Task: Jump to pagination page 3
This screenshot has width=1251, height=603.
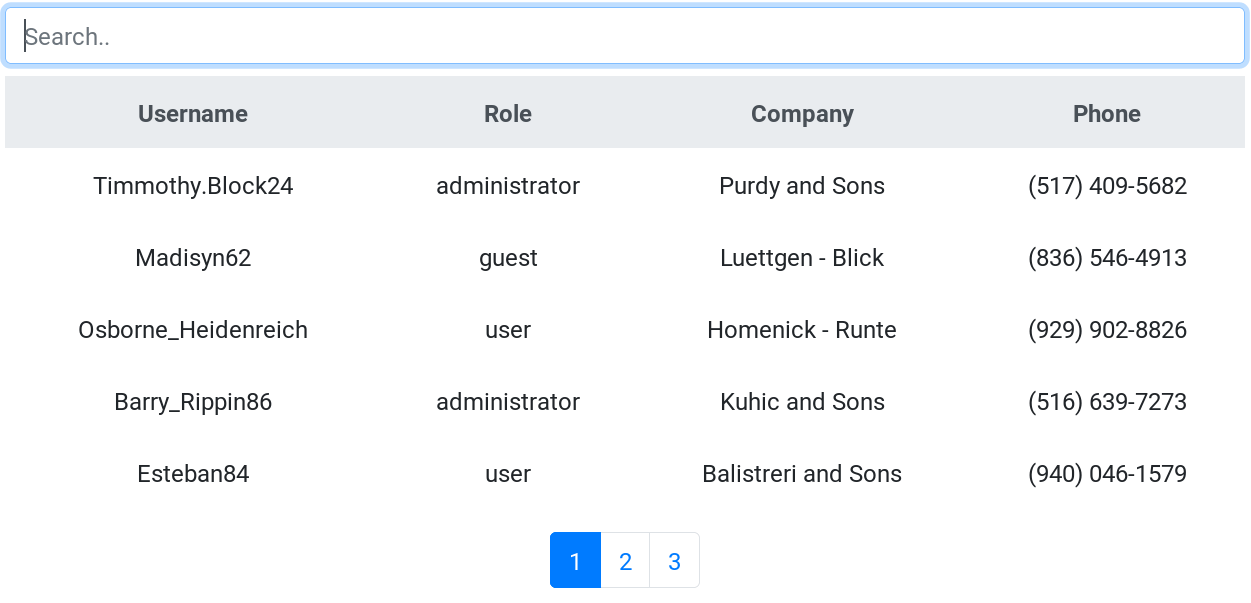Action: click(674, 561)
